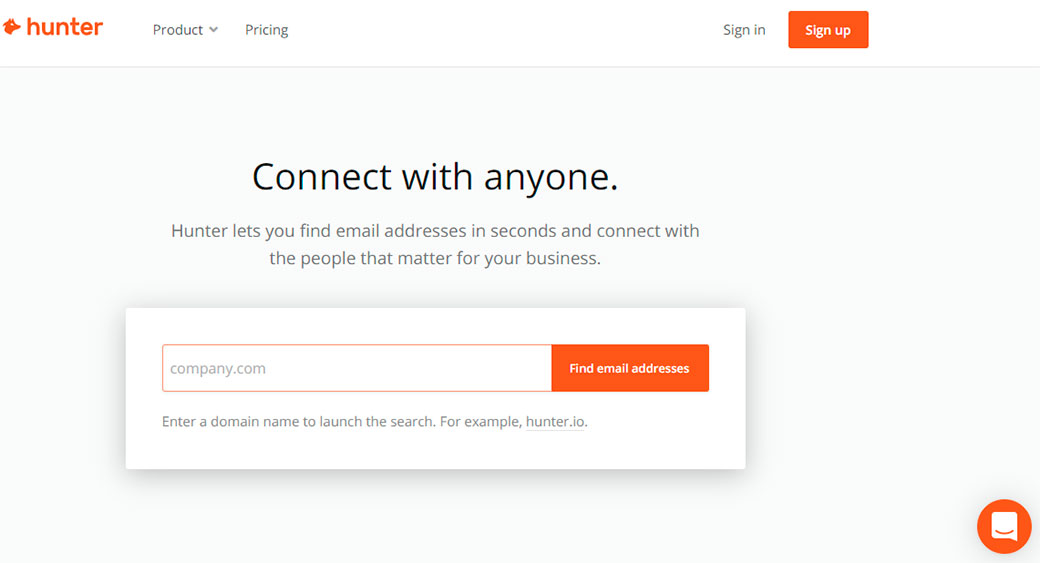Click the "Connect with anyone." heading
The height and width of the screenshot is (563, 1040).
click(x=435, y=177)
